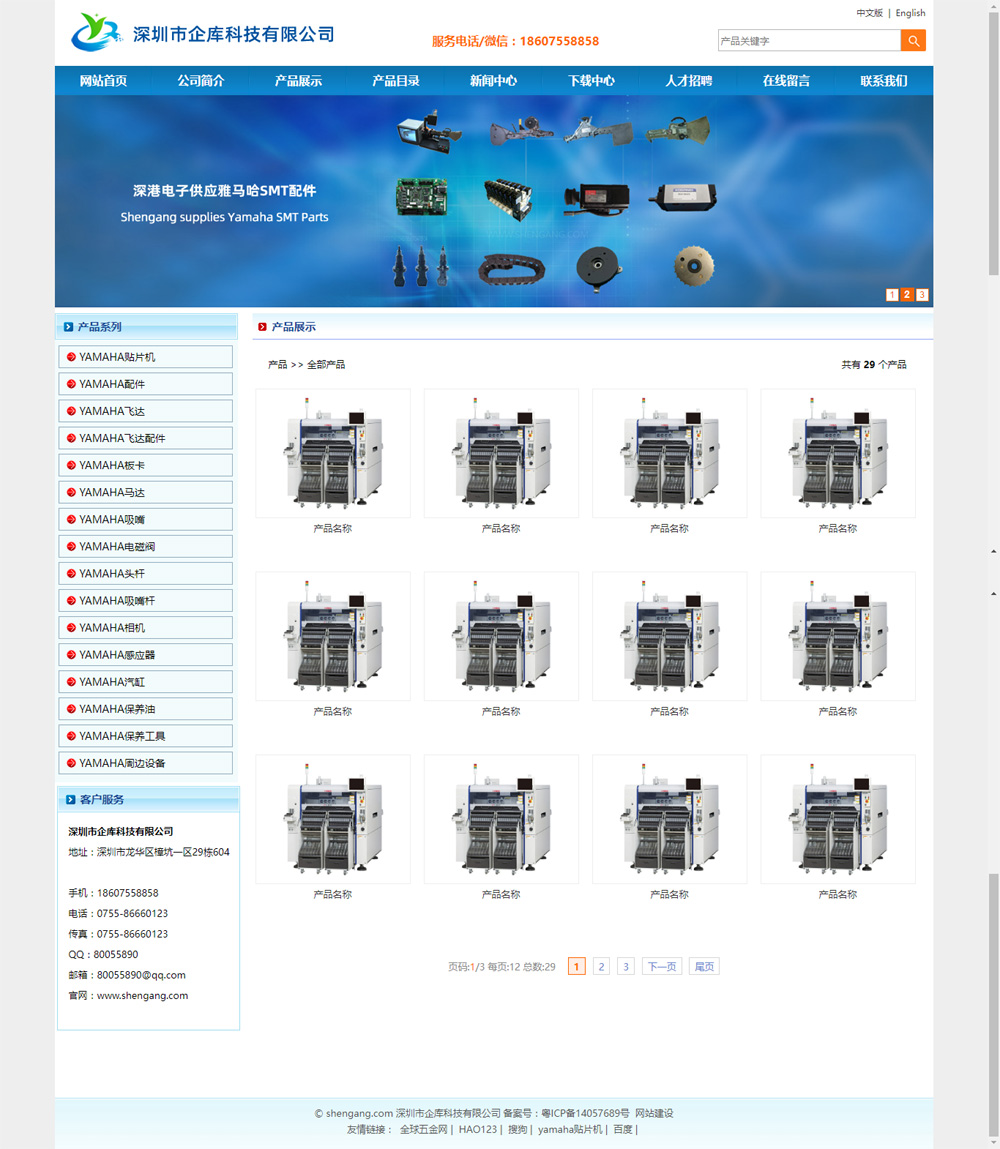The width and height of the screenshot is (1000, 1149).
Task: Click the blue arrow icon beside 客户服务
Action: click(70, 799)
